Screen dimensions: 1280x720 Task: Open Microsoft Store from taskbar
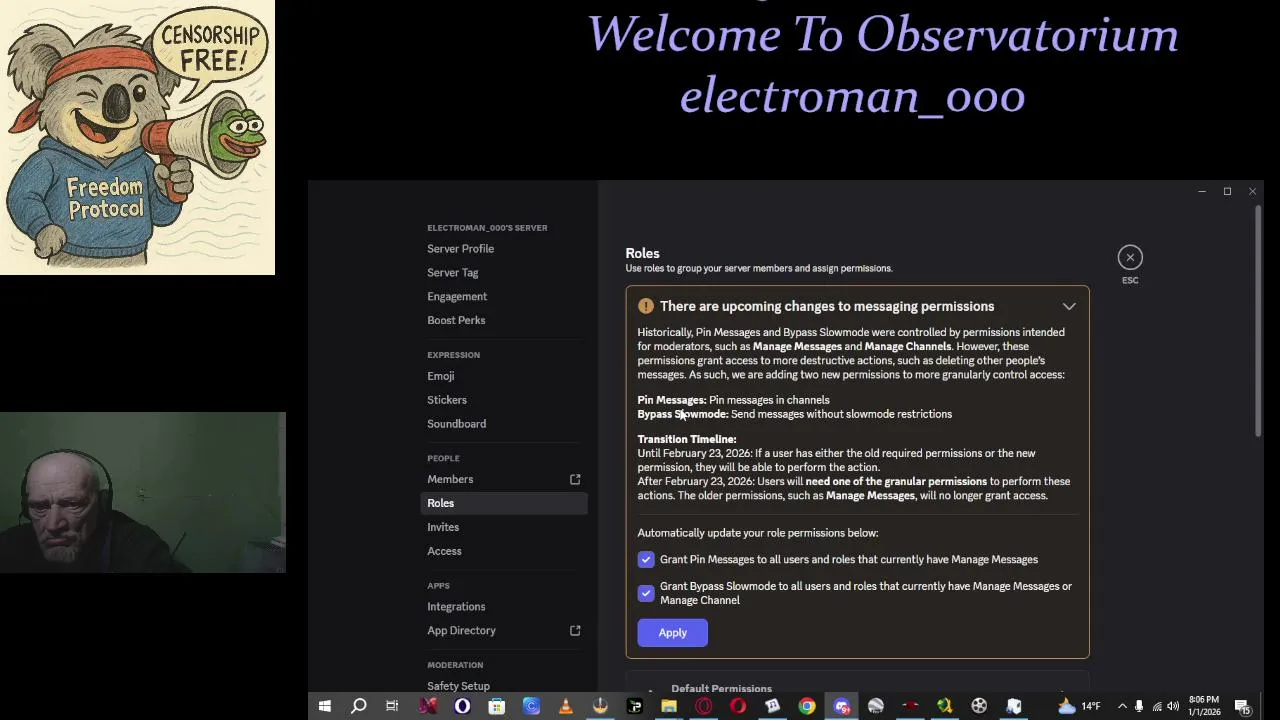point(496,707)
